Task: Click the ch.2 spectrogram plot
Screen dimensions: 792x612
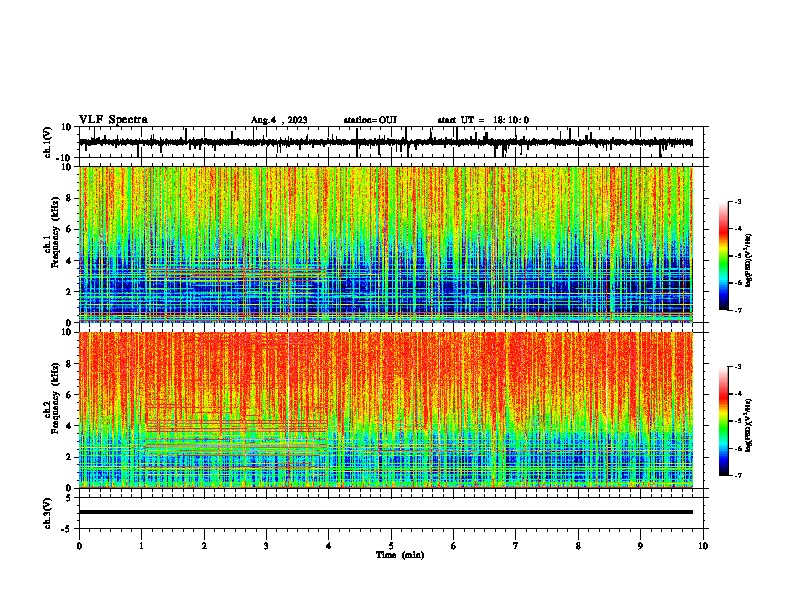Action: click(x=385, y=410)
